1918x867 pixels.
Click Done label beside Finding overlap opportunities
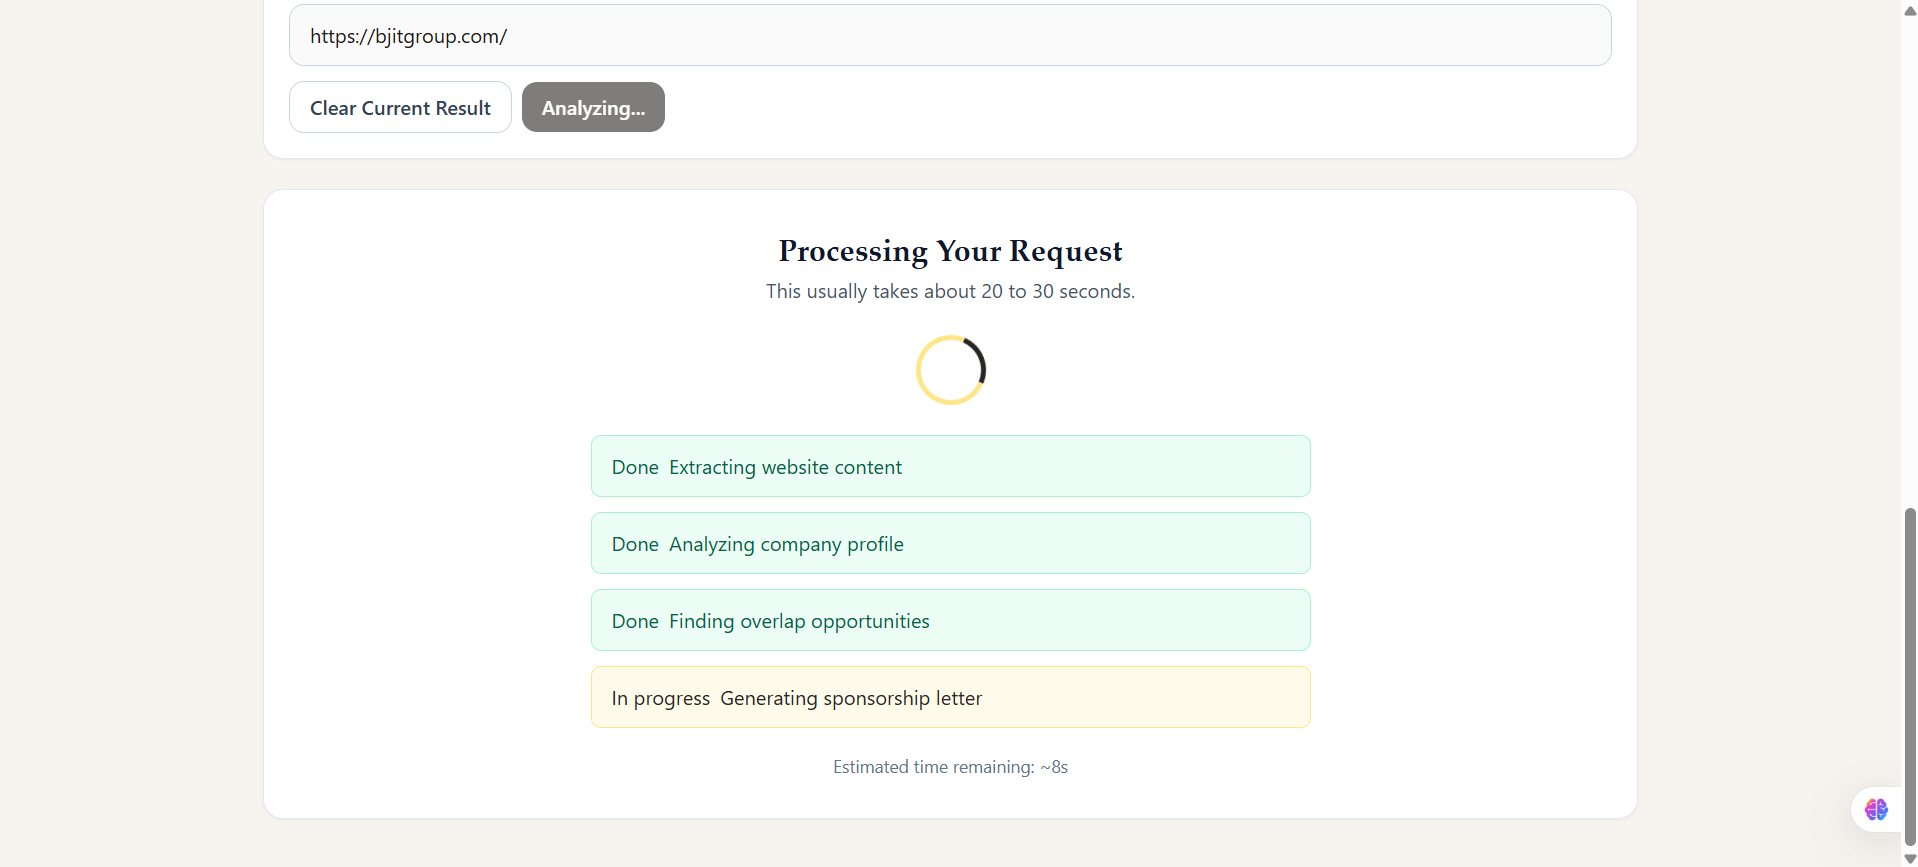pyautogui.click(x=635, y=621)
